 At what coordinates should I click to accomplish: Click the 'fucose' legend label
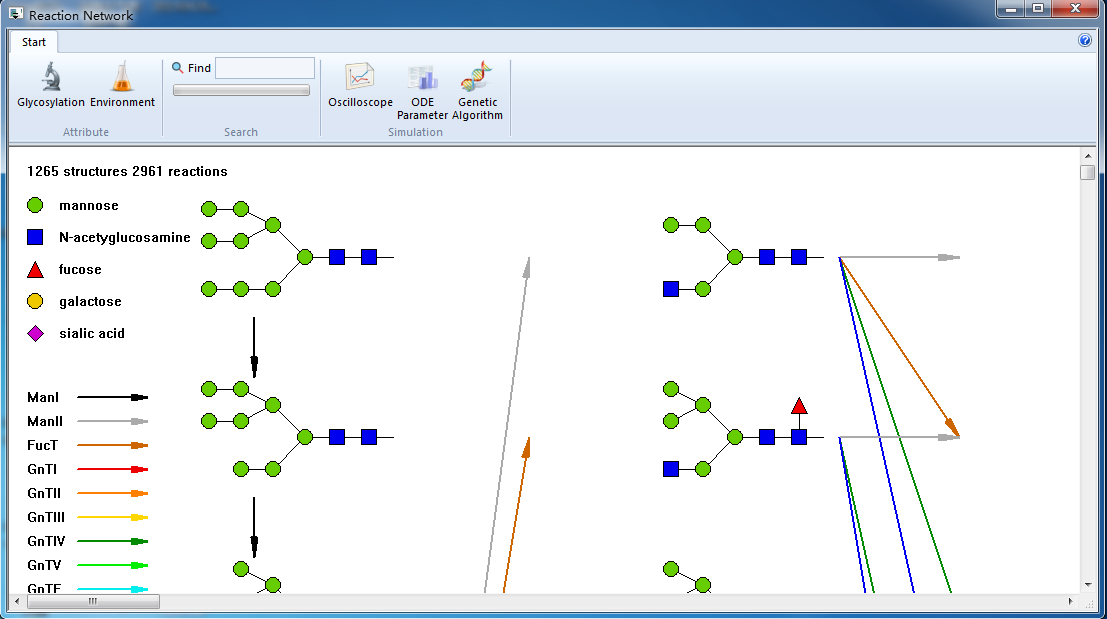80,270
